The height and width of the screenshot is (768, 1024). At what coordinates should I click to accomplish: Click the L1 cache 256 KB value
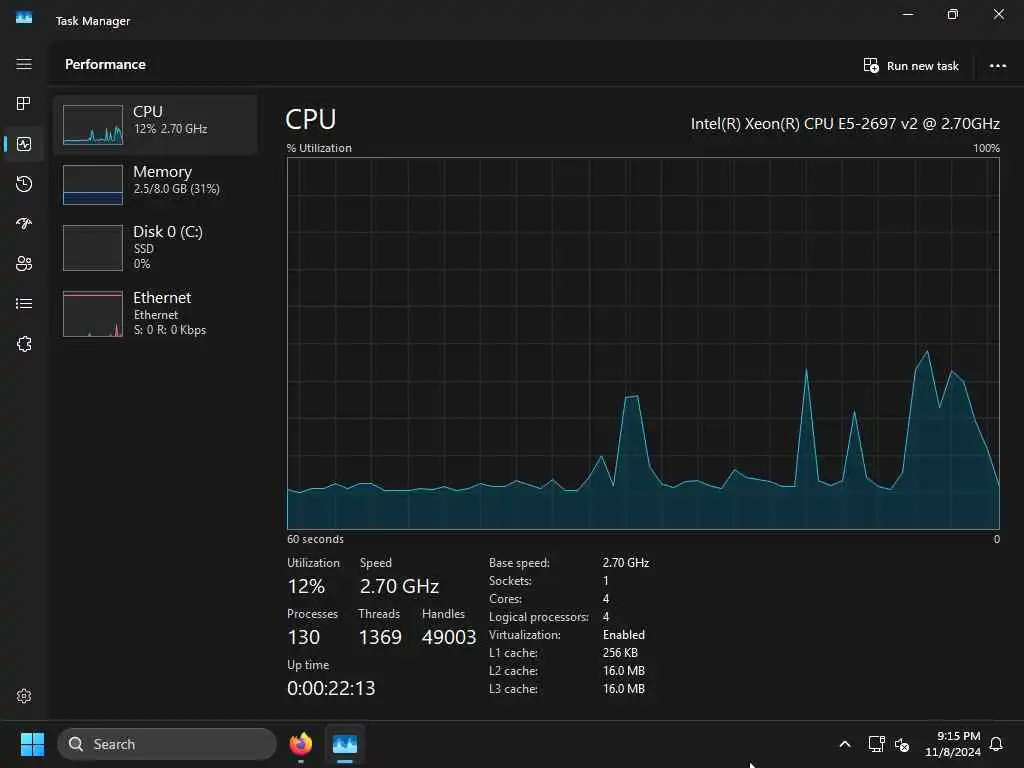point(620,652)
